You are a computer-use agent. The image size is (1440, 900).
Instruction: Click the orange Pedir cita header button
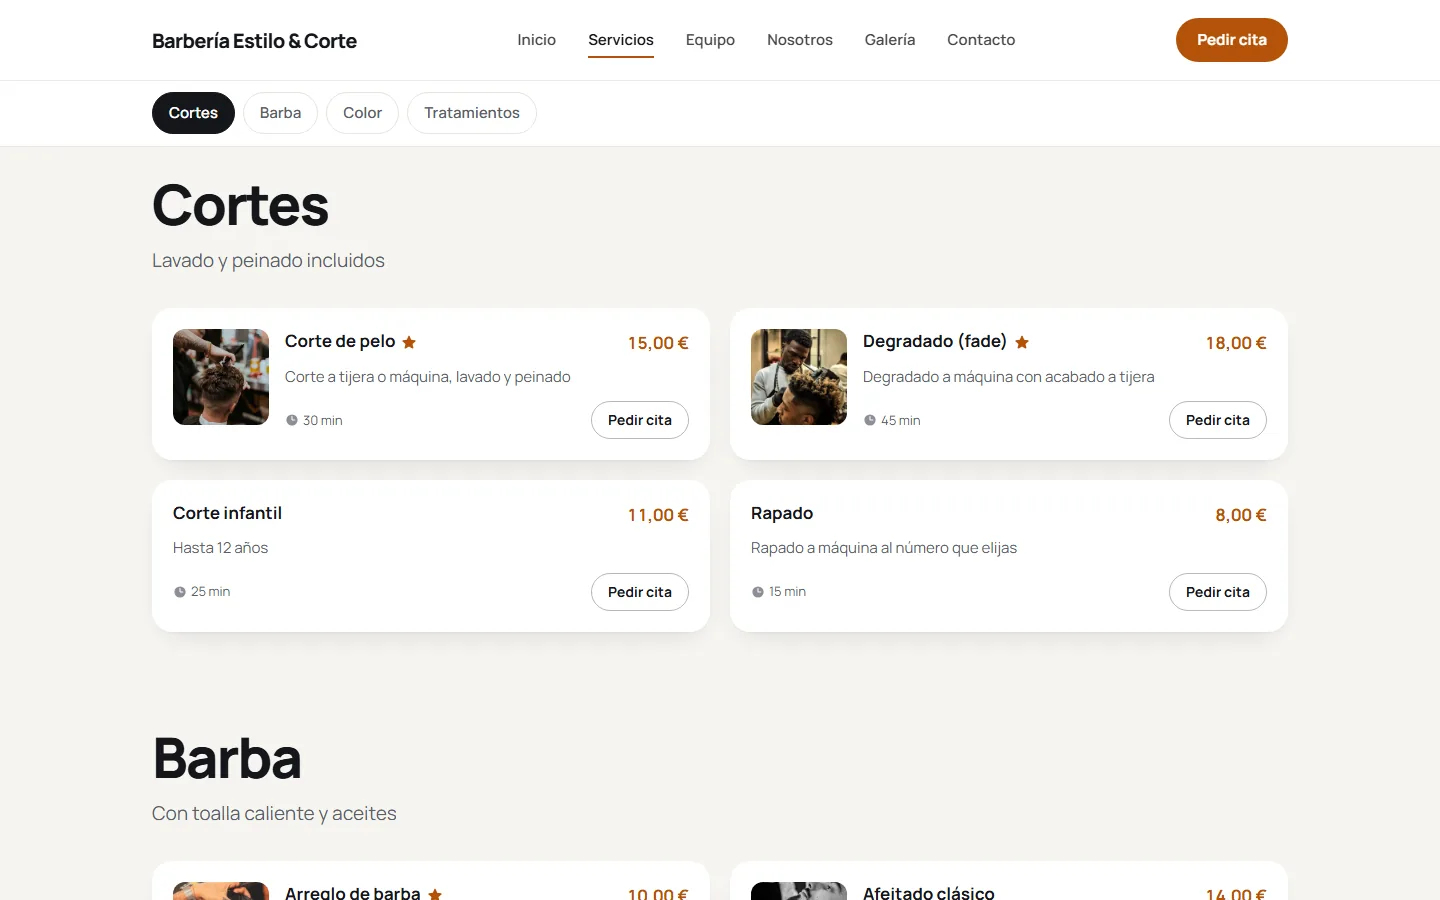point(1232,40)
